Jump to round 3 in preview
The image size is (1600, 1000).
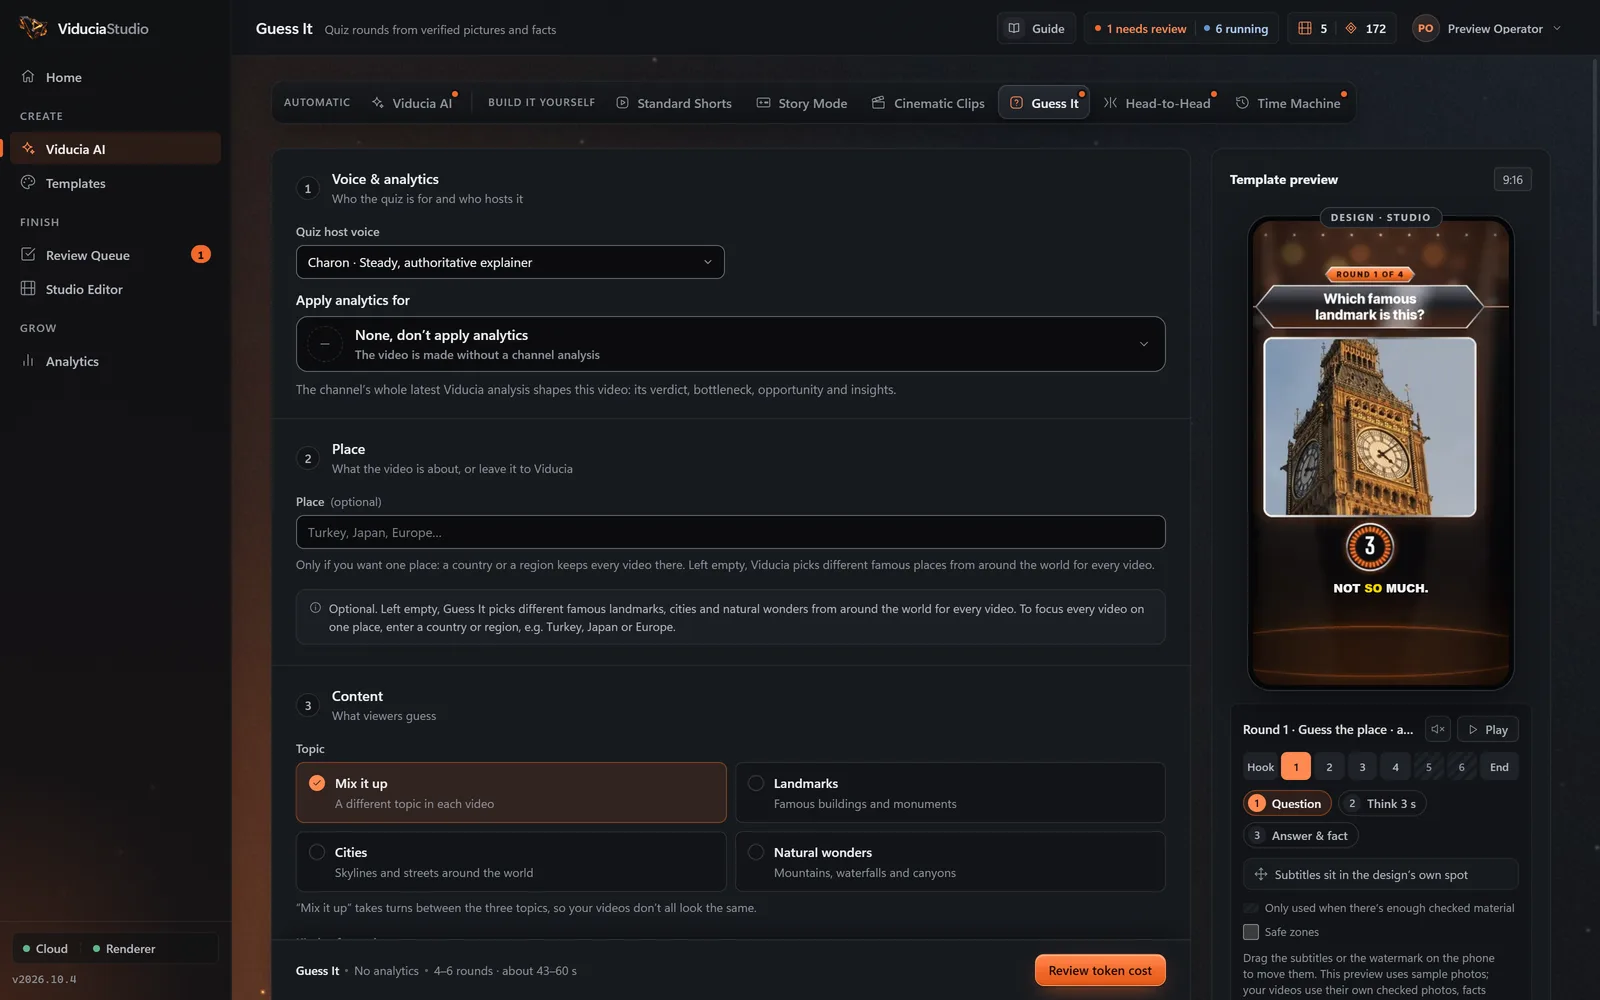(x=1362, y=767)
